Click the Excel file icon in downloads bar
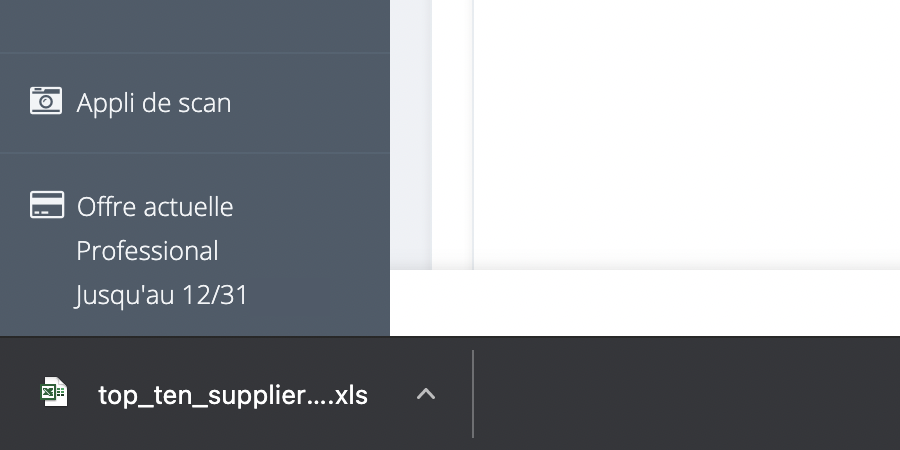 [x=55, y=392]
